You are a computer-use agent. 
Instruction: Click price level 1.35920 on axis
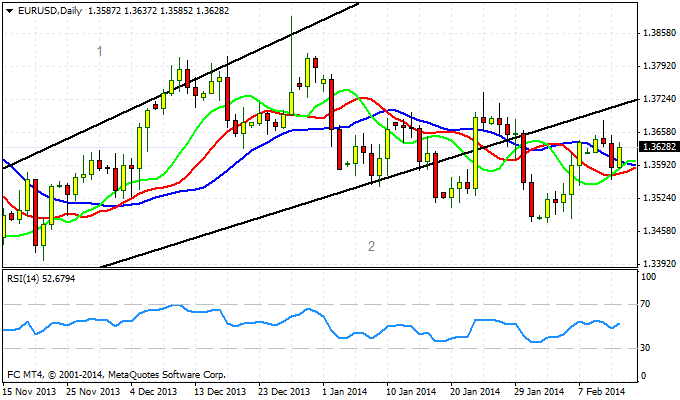click(660, 165)
